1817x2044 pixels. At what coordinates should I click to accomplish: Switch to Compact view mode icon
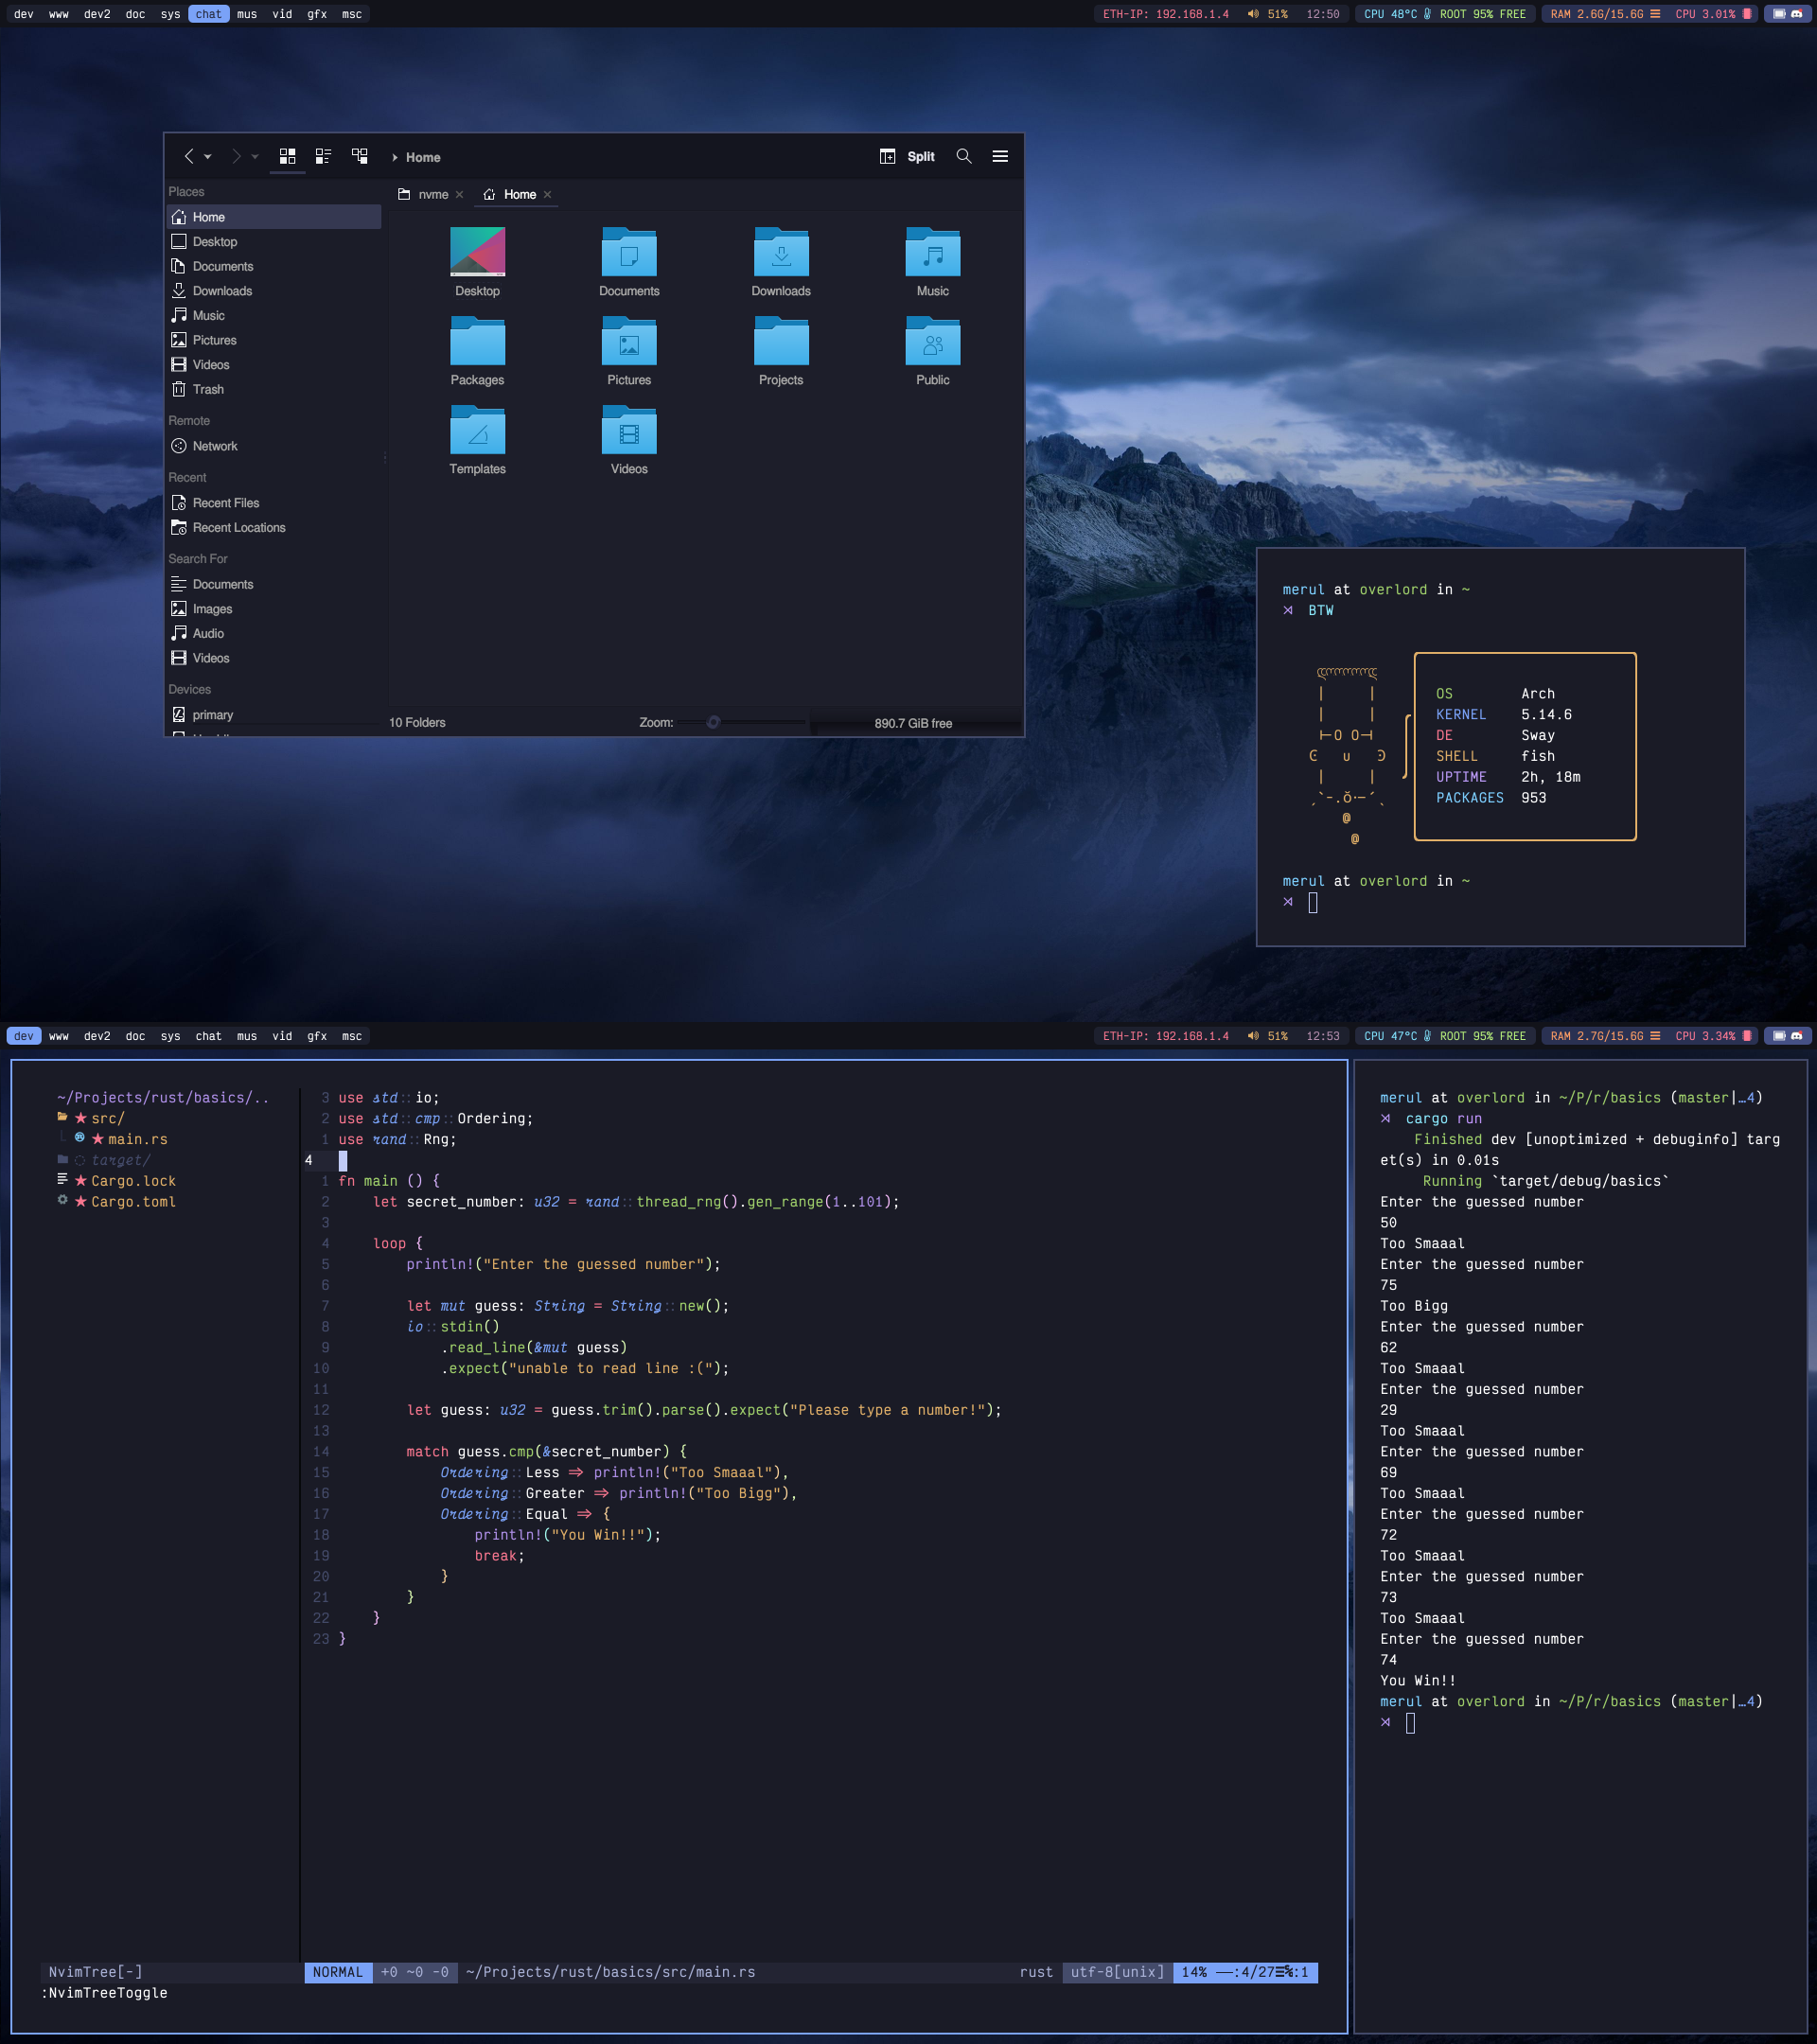323,156
